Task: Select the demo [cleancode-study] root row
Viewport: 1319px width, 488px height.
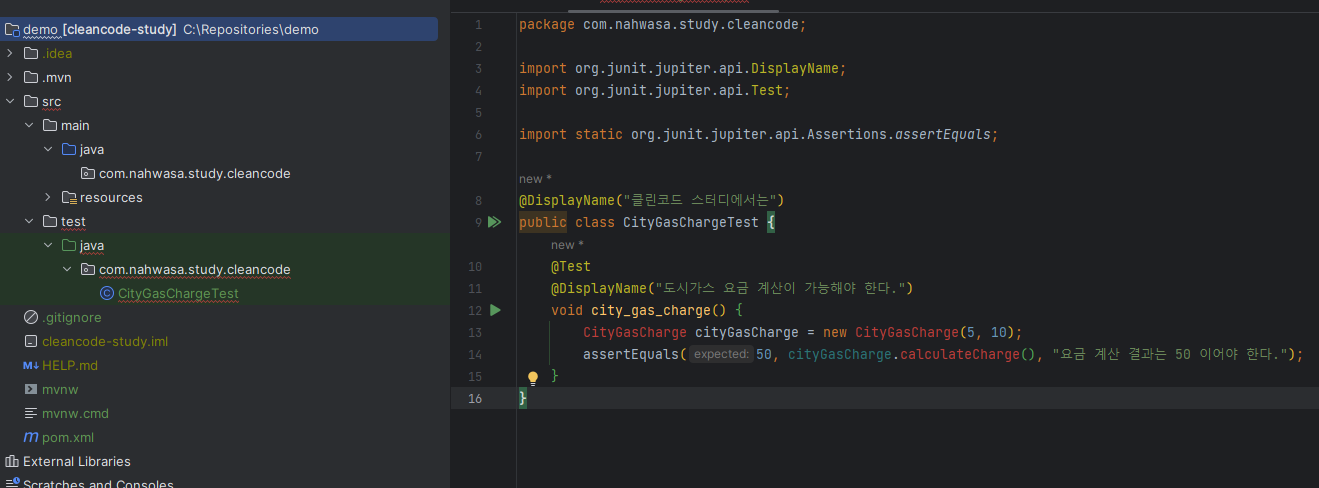Action: point(219,29)
